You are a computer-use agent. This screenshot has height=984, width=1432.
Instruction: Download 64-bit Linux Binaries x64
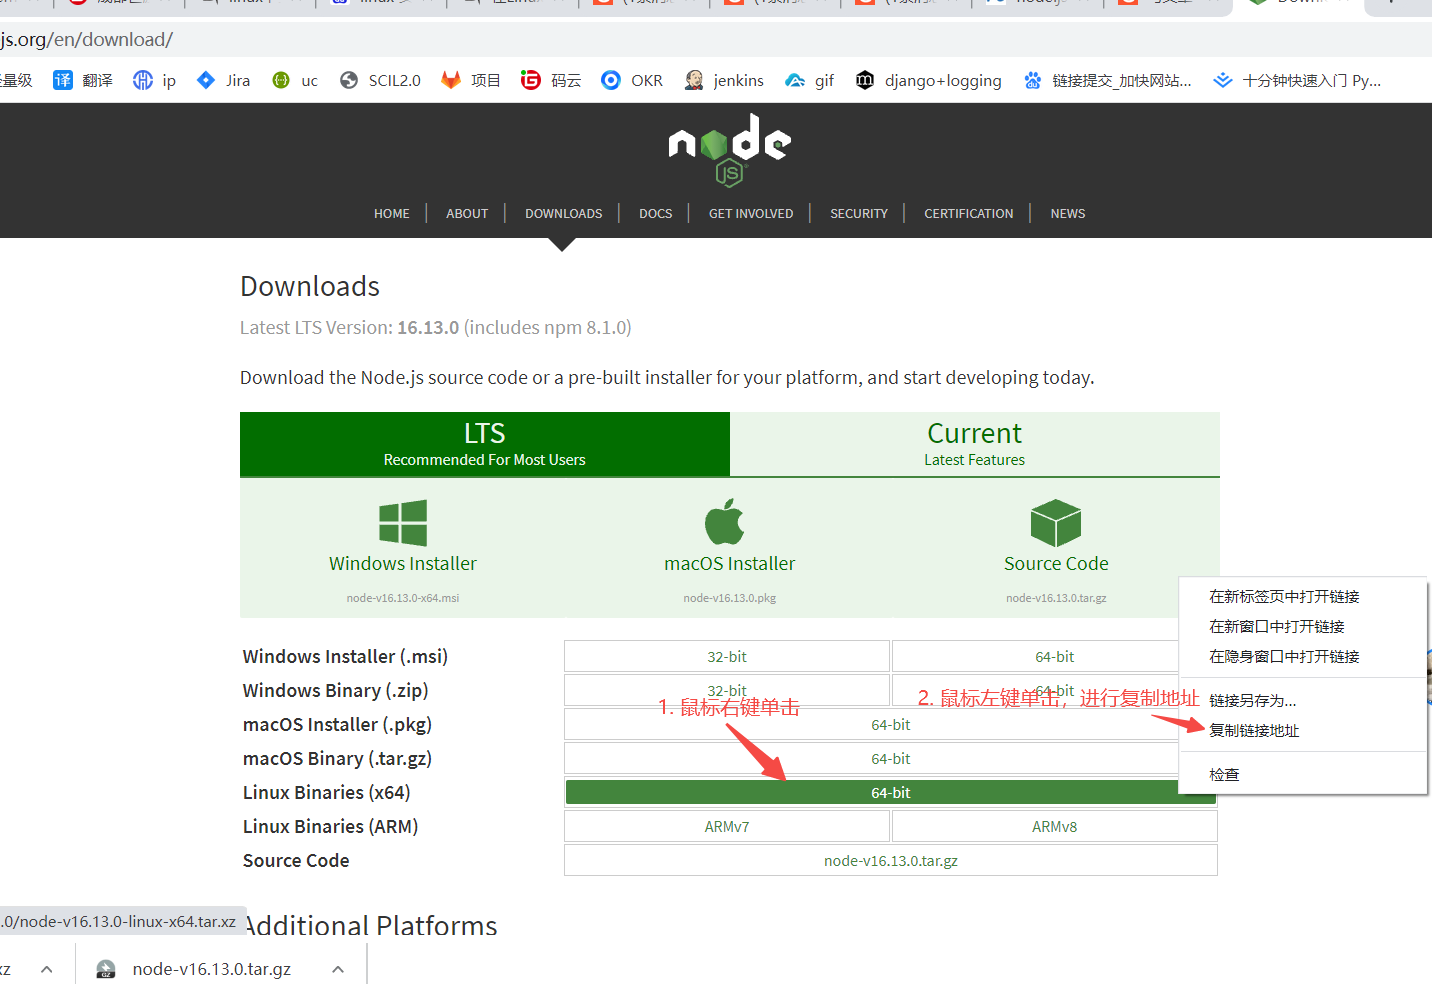890,791
